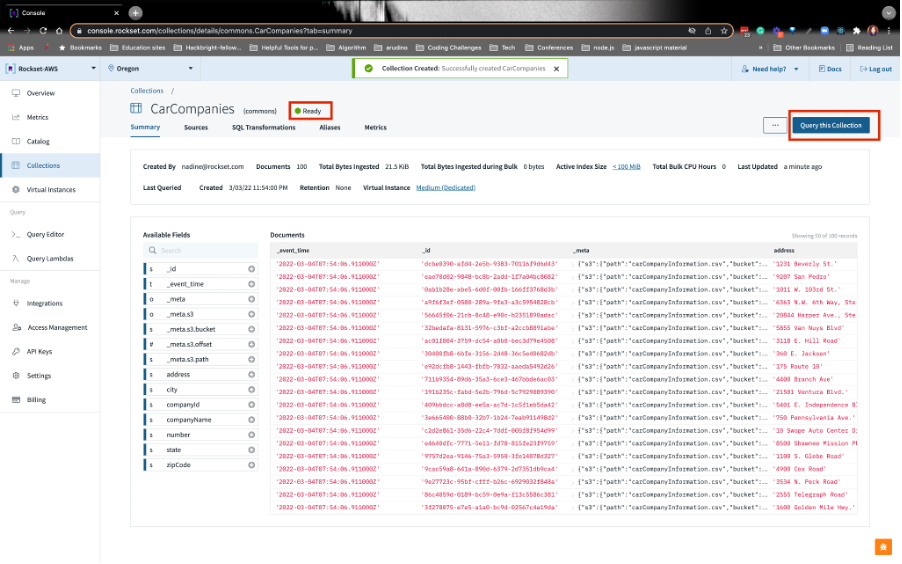Viewport: 902px width, 564px height.
Task: Click the plus icon next to city field
Action: pyautogui.click(x=251, y=390)
